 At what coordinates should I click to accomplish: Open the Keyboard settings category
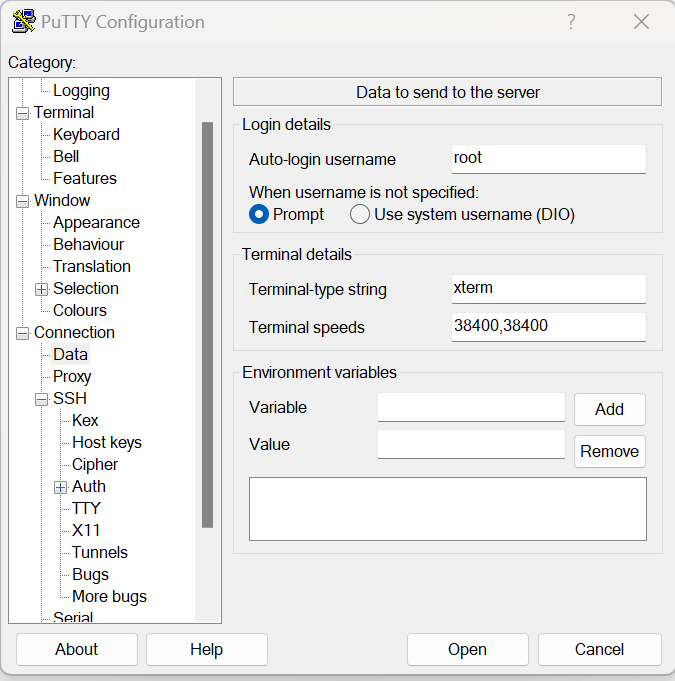86,134
